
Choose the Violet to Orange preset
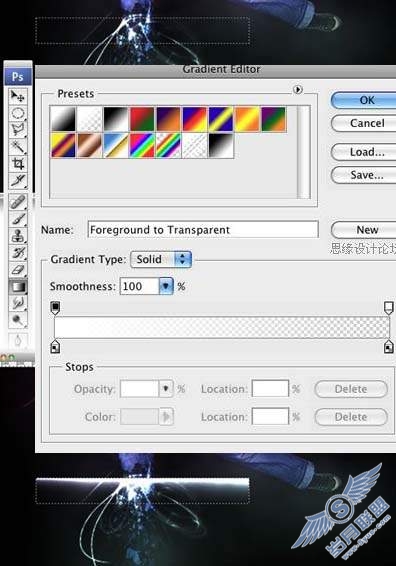(169, 119)
